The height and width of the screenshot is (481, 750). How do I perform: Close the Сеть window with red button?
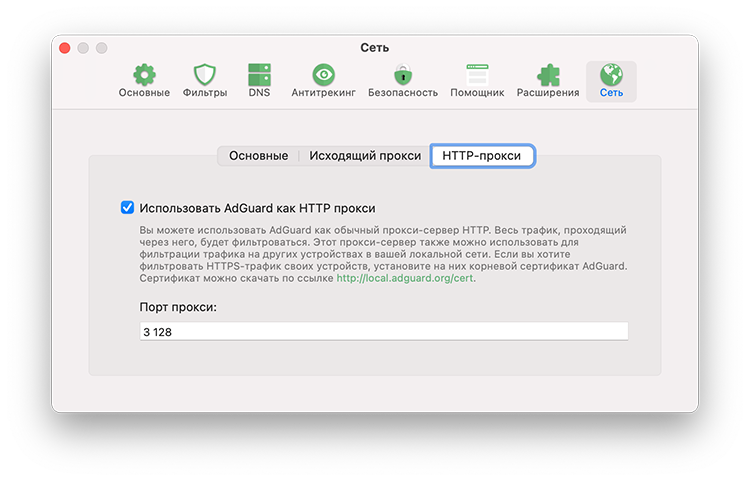(65, 48)
